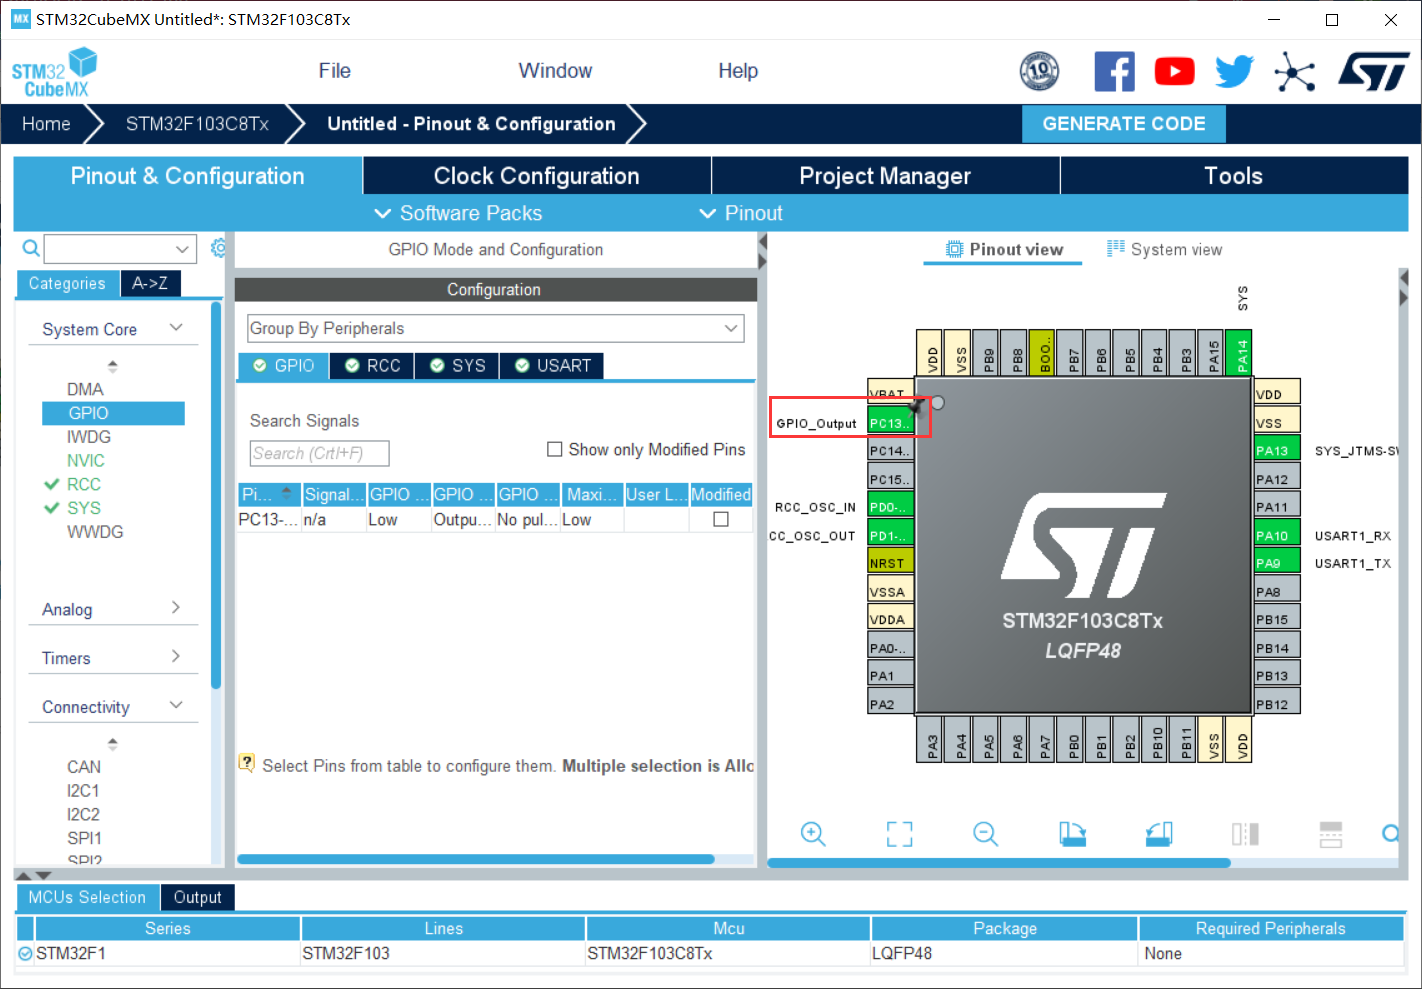Switch to Project Manager tab

(x=885, y=176)
